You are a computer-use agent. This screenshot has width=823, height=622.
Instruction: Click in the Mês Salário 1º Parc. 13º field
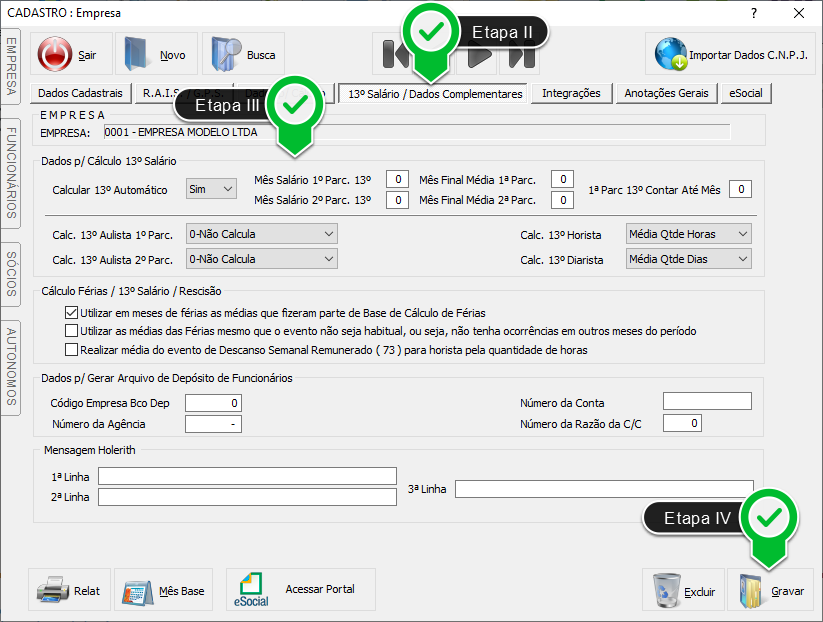pos(397,180)
